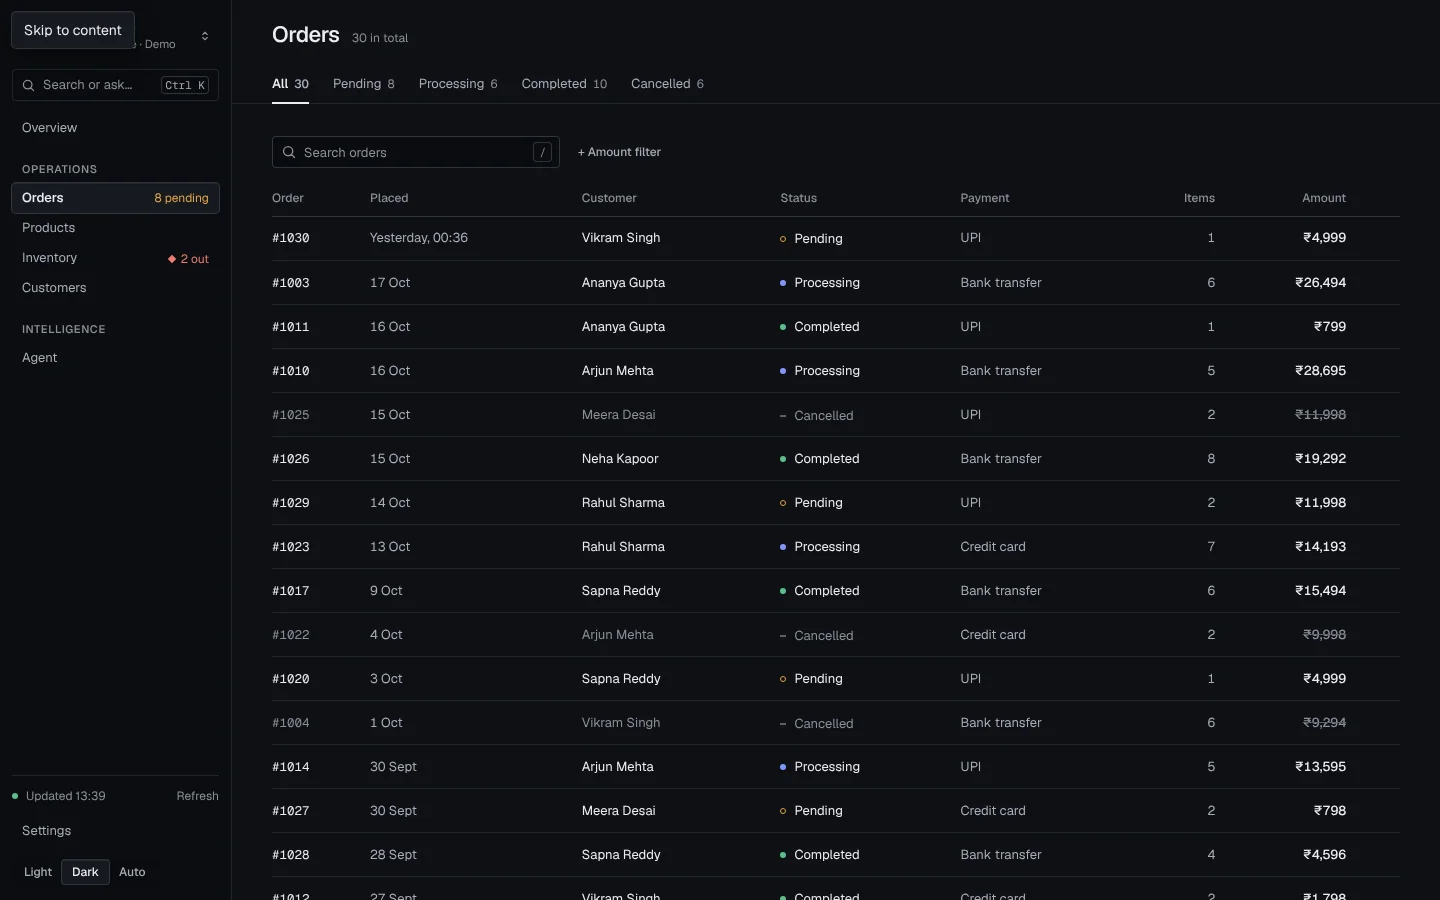The width and height of the screenshot is (1440, 900).
Task: Click the amount ₹28,695
Action: click(x=1321, y=371)
